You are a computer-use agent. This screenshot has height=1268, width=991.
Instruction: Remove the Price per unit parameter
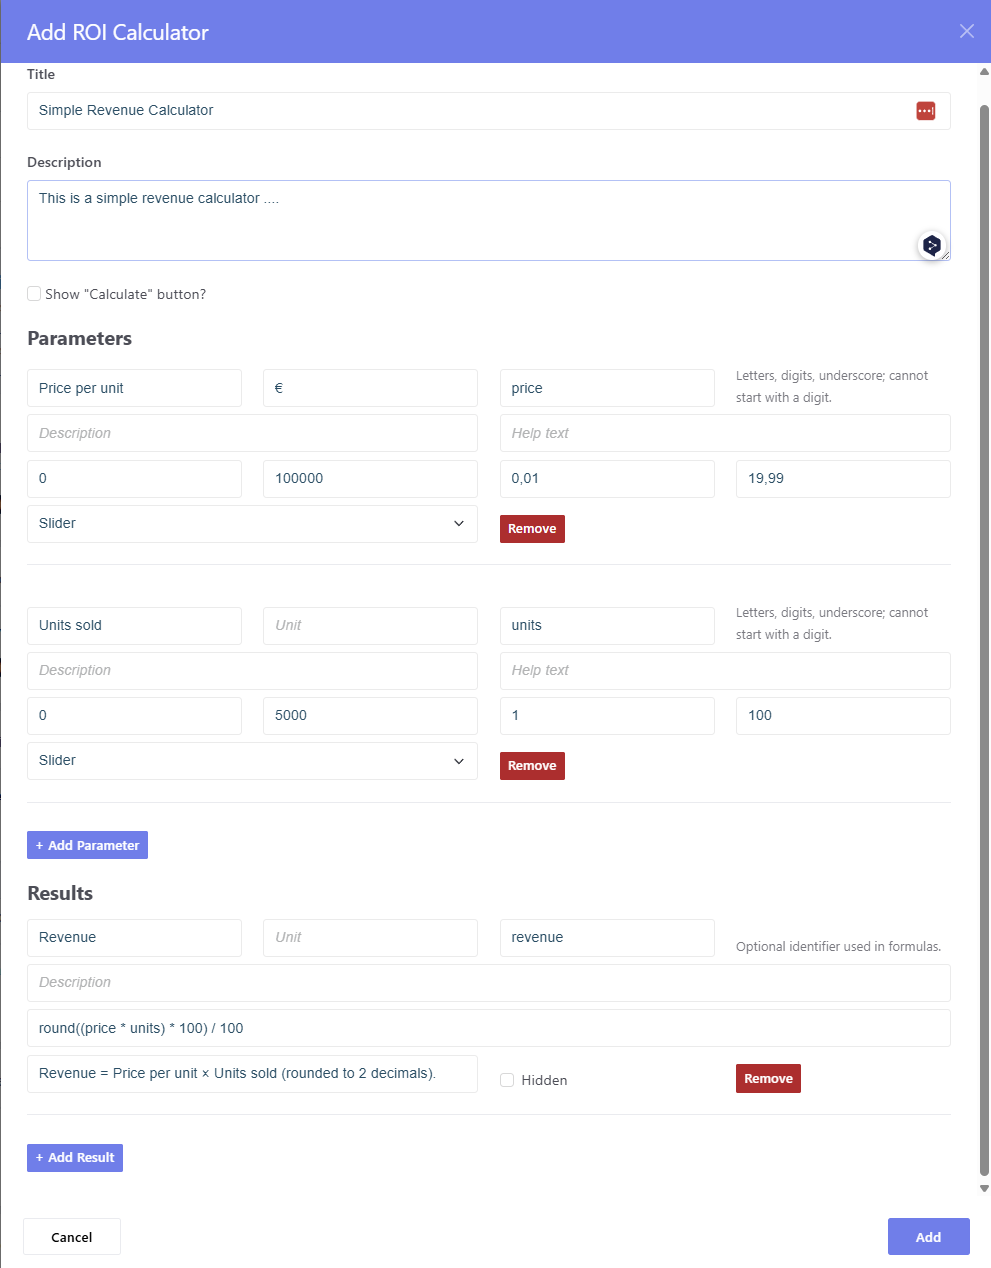532,529
